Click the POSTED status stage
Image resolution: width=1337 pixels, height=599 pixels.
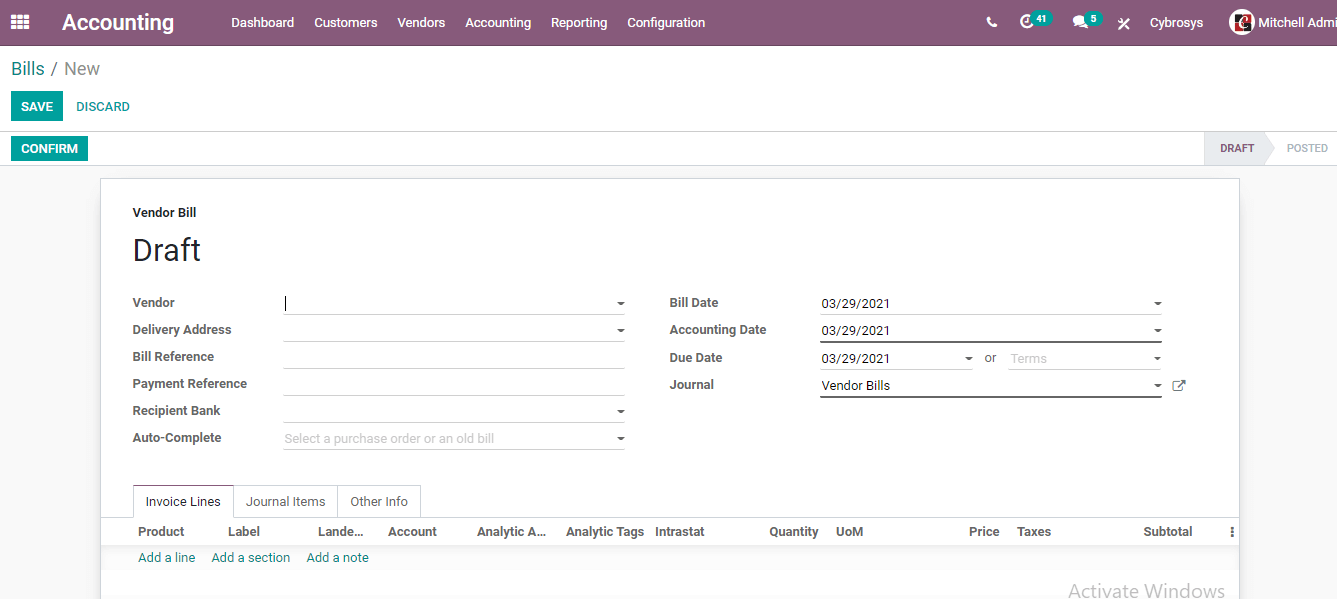click(x=1307, y=148)
